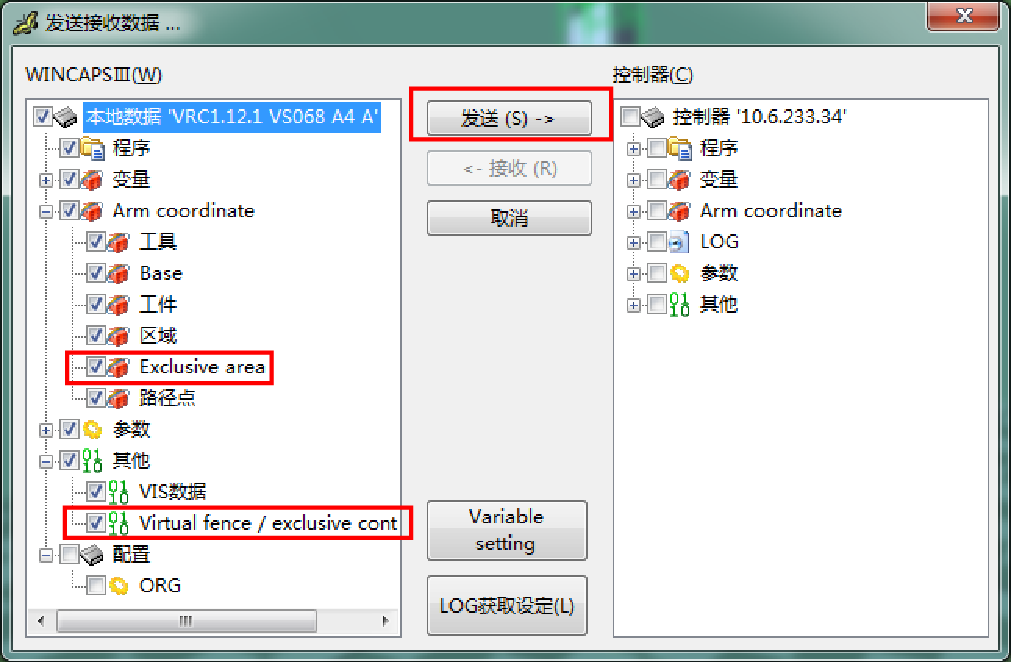Viewport: 1011px width, 662px height.
Task: Enable the 配置 checkbox
Action: point(69,554)
